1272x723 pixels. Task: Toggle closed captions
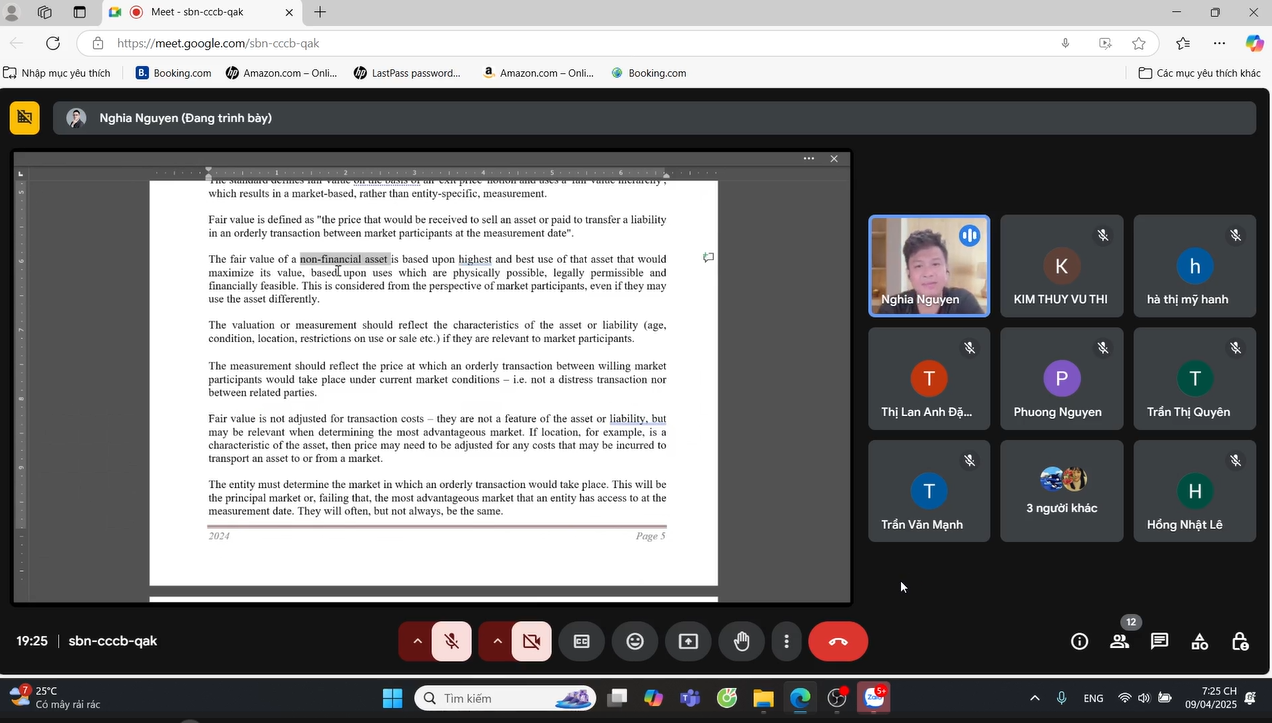click(x=582, y=641)
